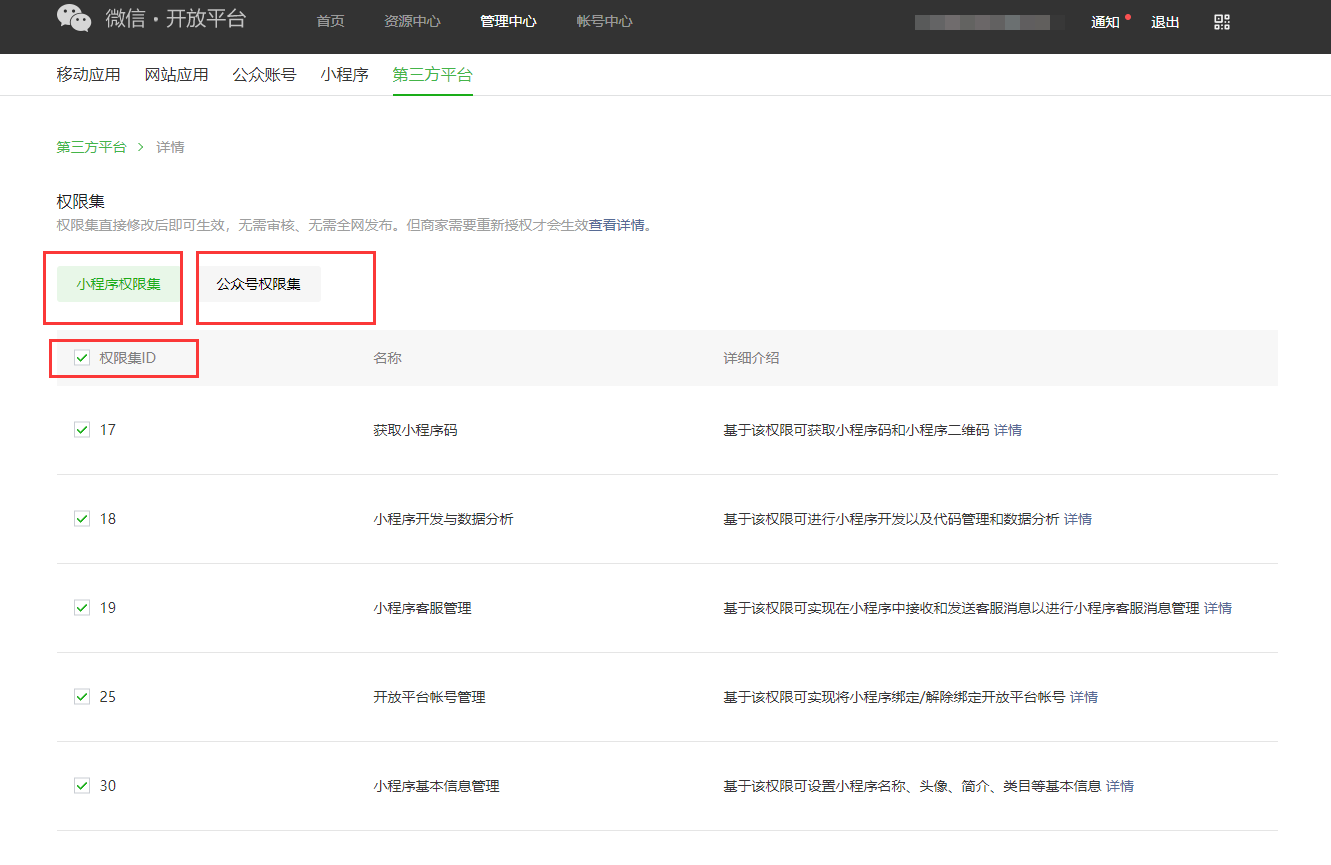Toggle the 权限集ID select-all checkbox
The width and height of the screenshot is (1331, 865).
click(x=82, y=358)
